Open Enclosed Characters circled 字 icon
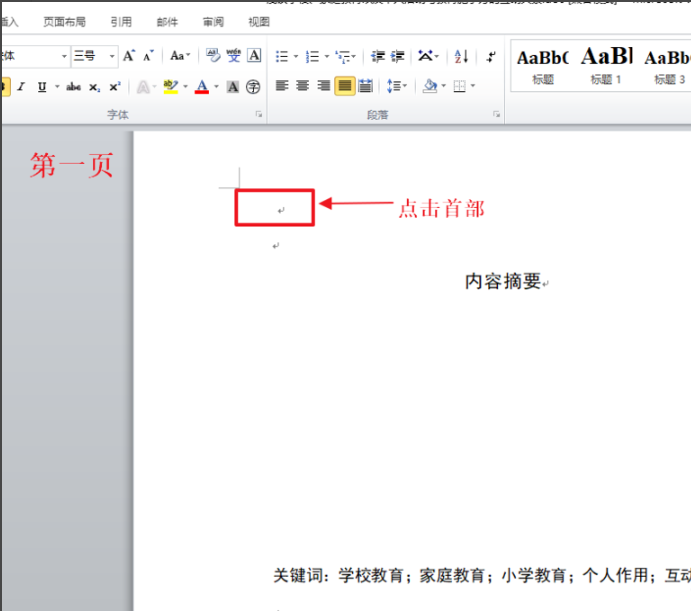The height and width of the screenshot is (611, 691). 253,87
